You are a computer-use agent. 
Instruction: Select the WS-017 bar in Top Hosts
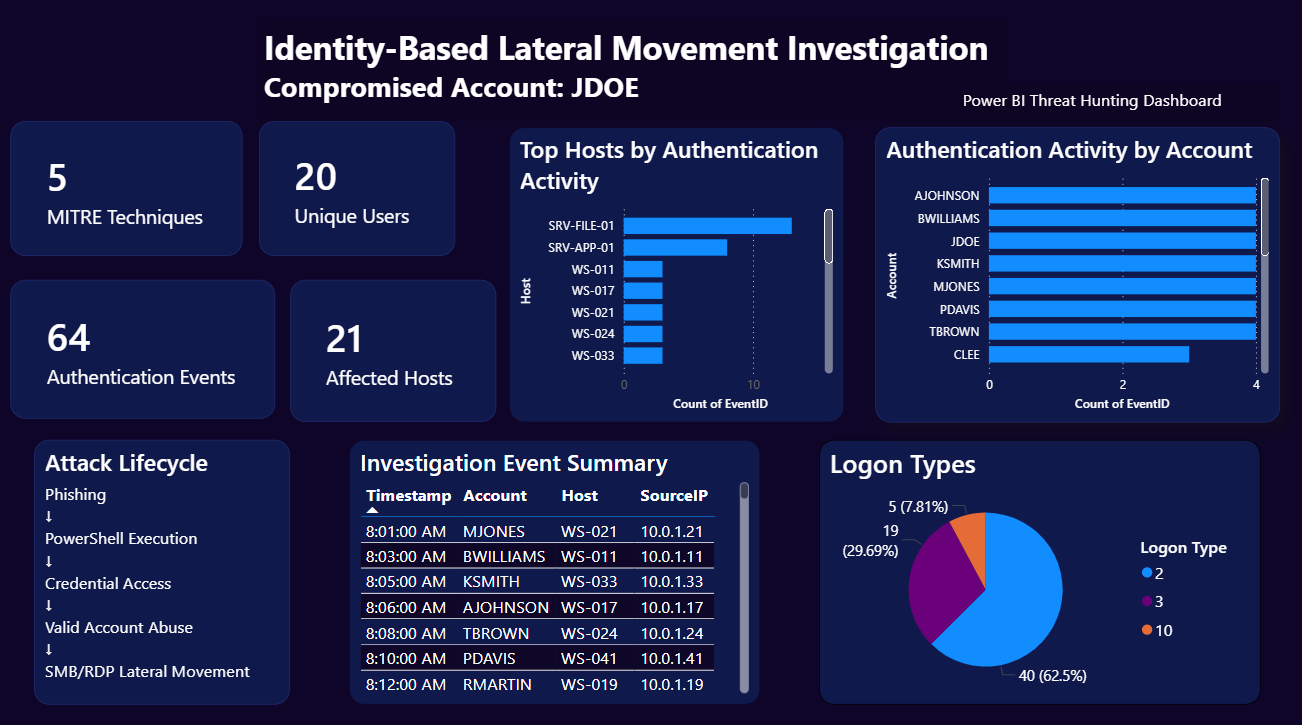click(643, 290)
